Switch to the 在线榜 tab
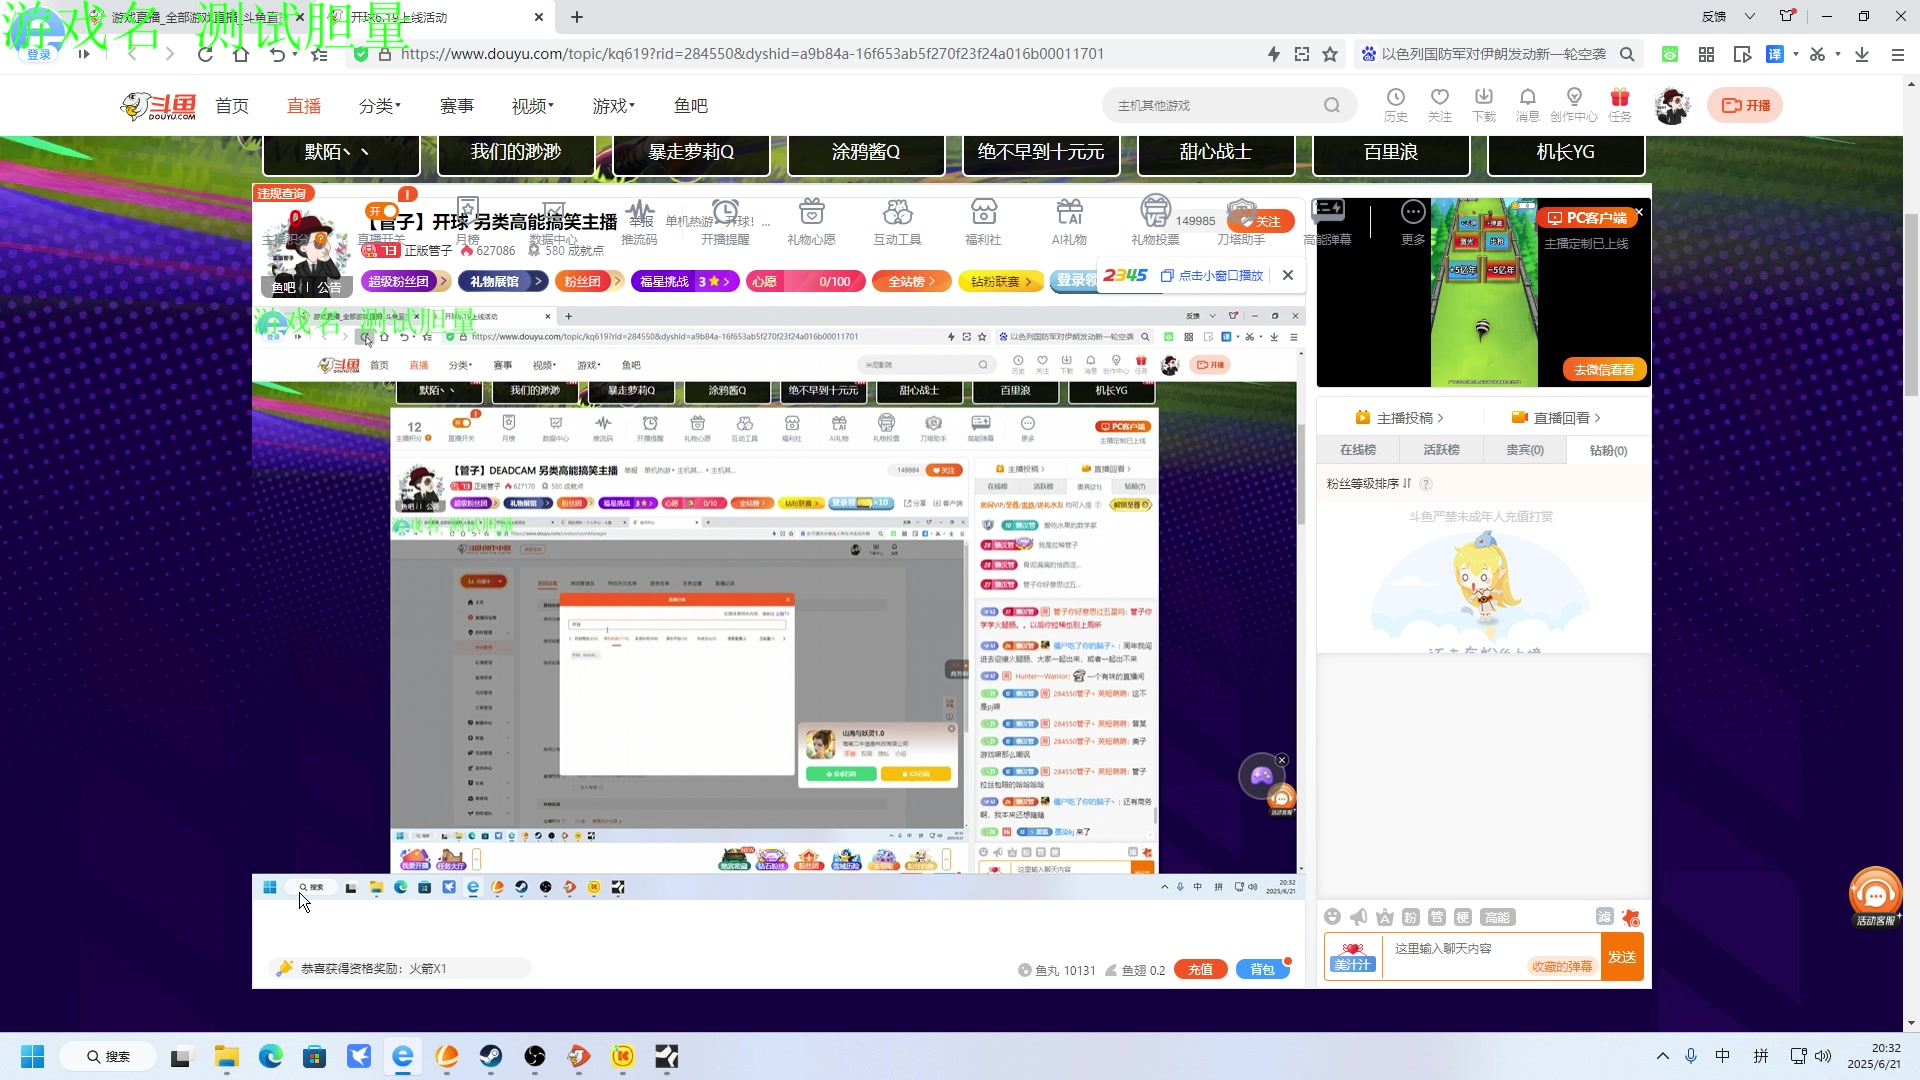1920x1080 pixels. (x=1358, y=450)
